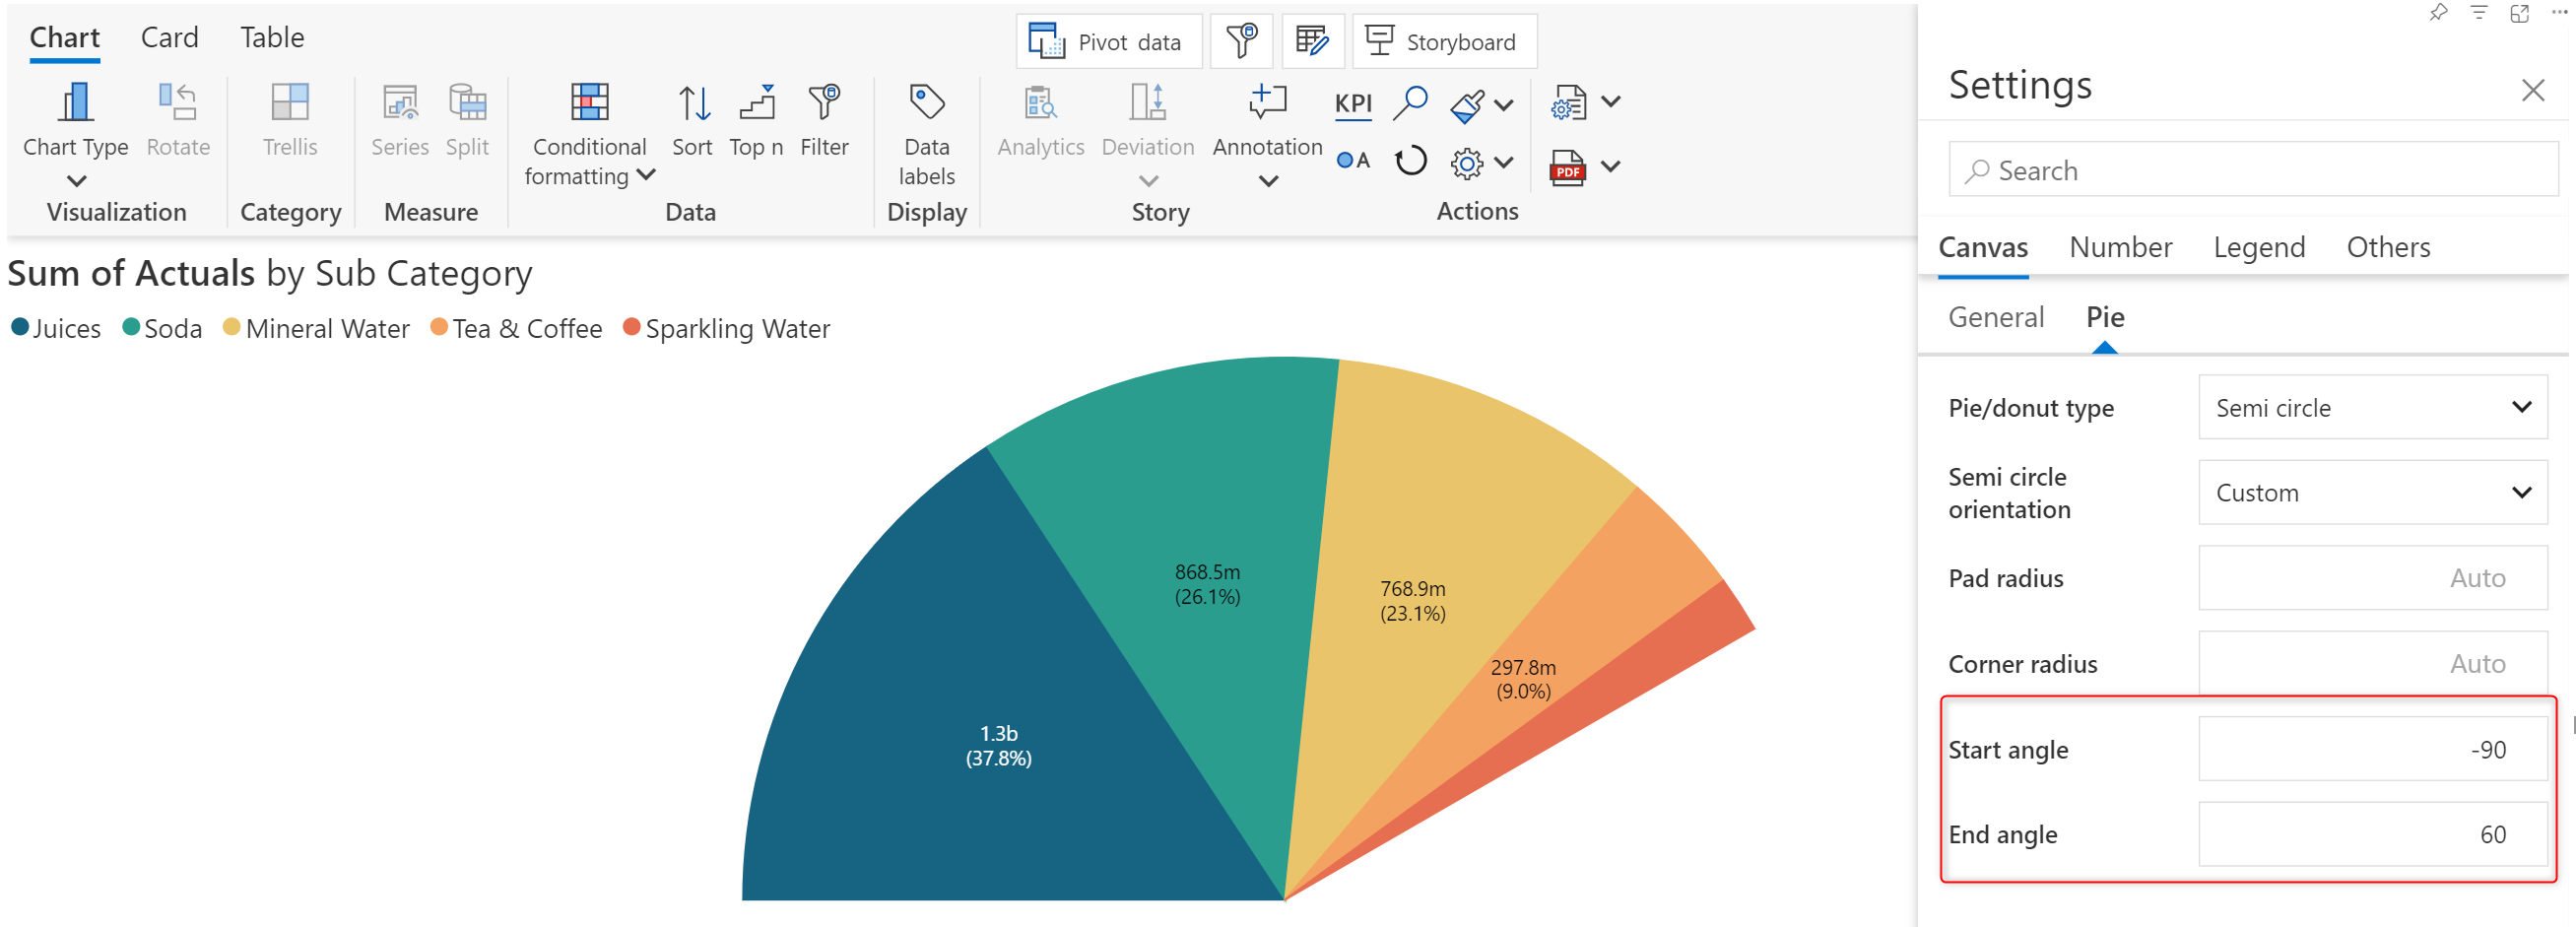Click the settings Search box
Screen dimensions: 2576x927
coord(2252,170)
